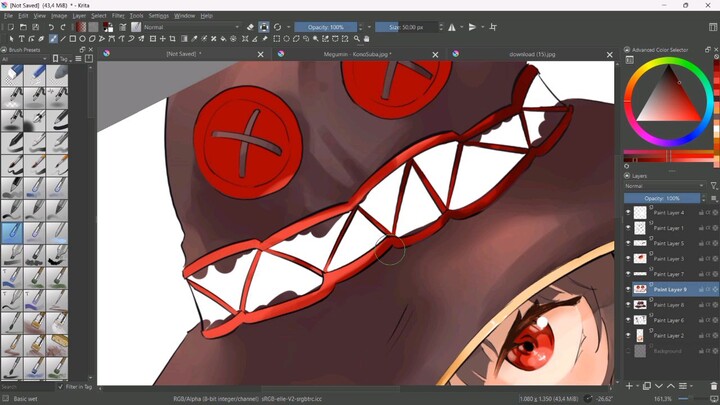720x405 pixels.
Task: Open the Filter menu
Action: pos(118,16)
